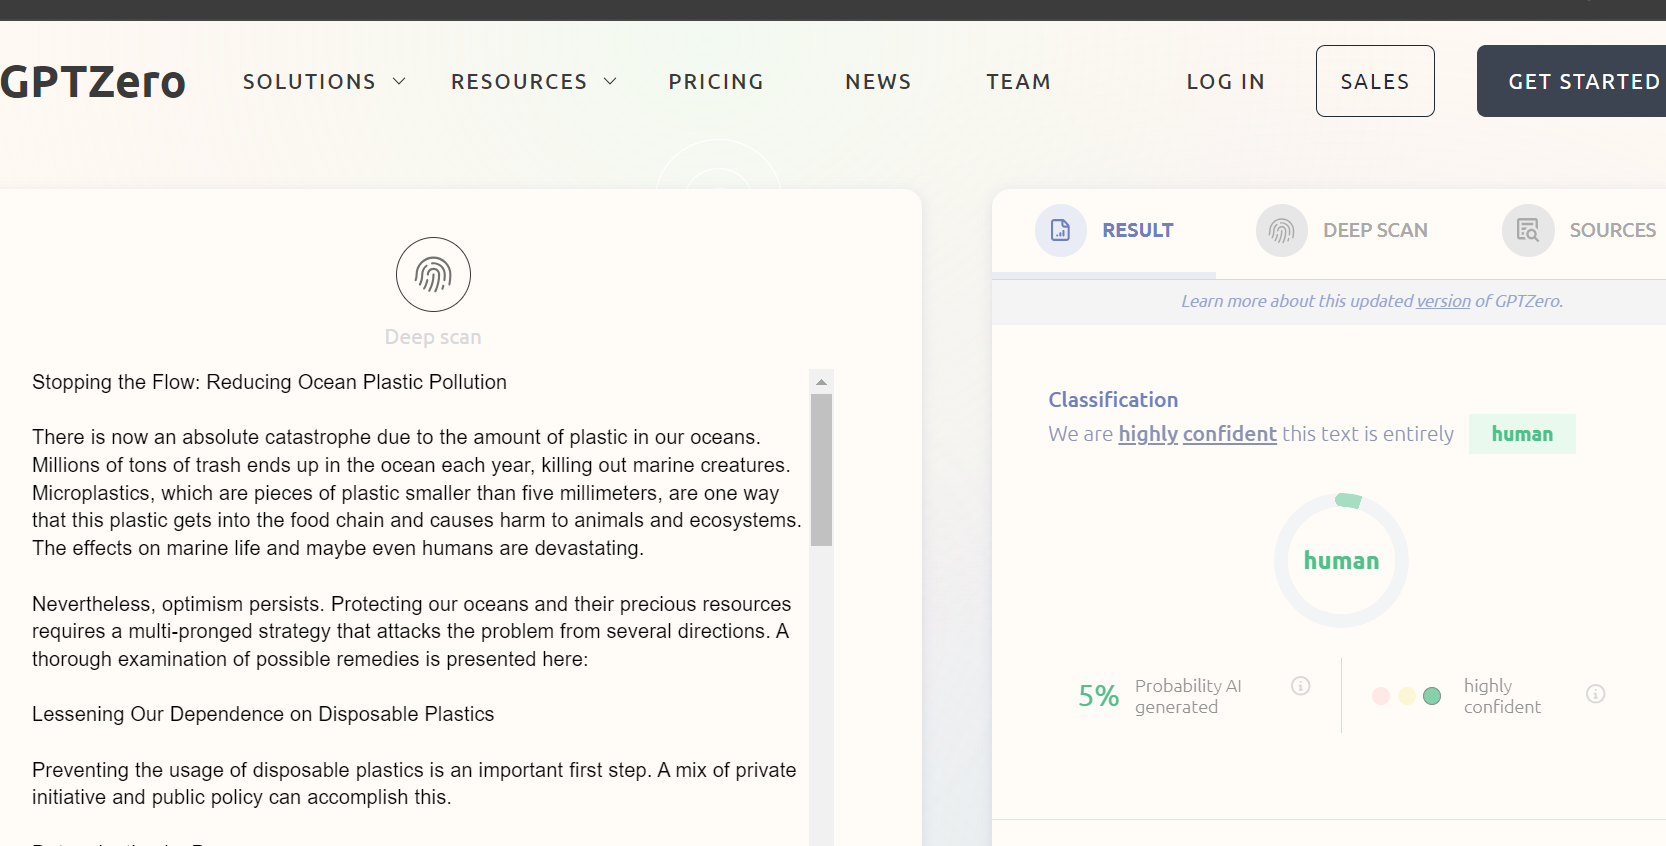Open the Pricing page
The image size is (1666, 846).
tap(716, 81)
